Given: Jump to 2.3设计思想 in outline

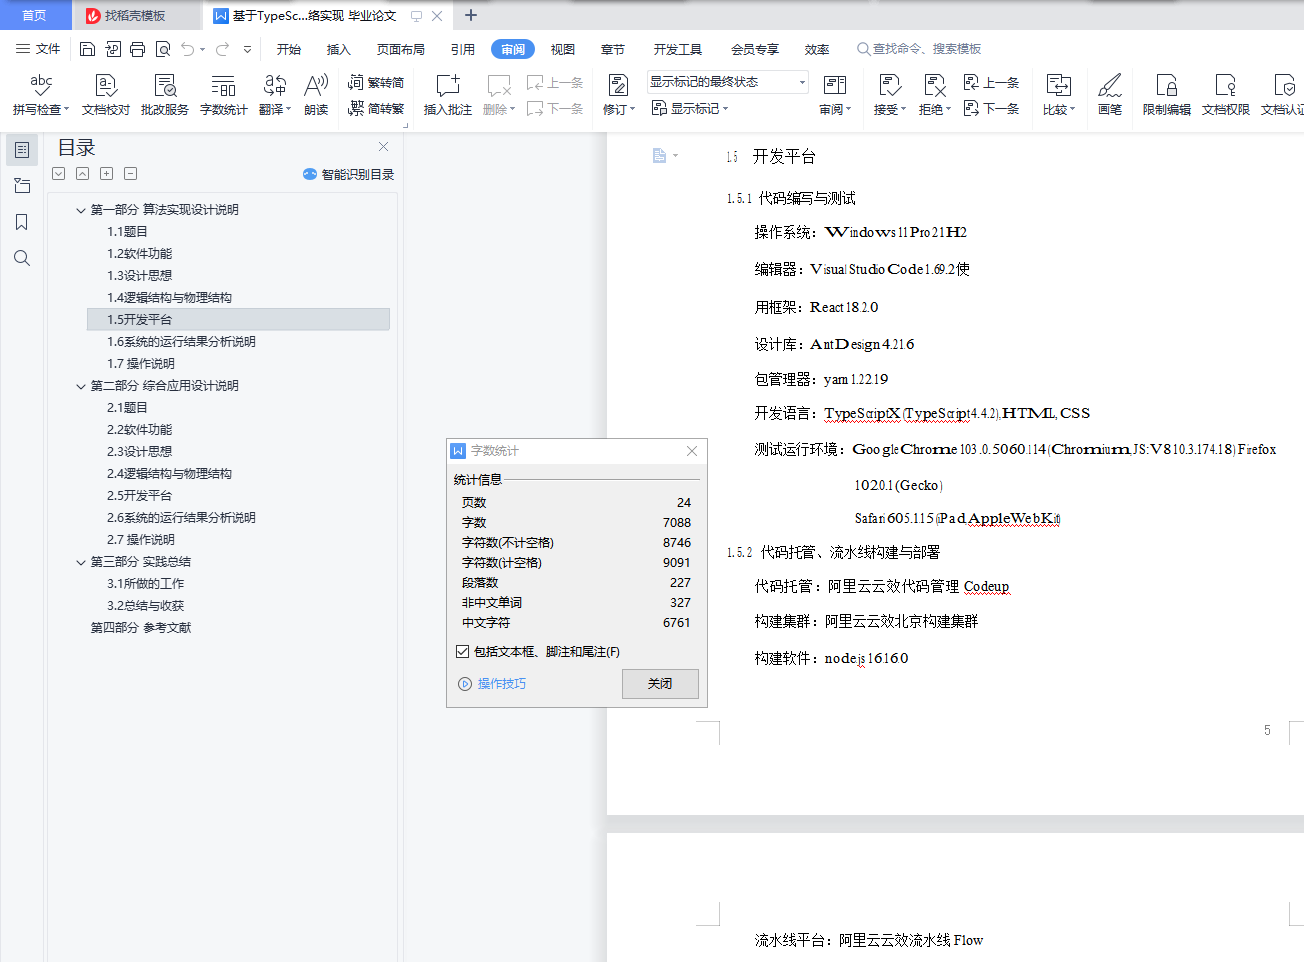Looking at the screenshot, I should (140, 452).
